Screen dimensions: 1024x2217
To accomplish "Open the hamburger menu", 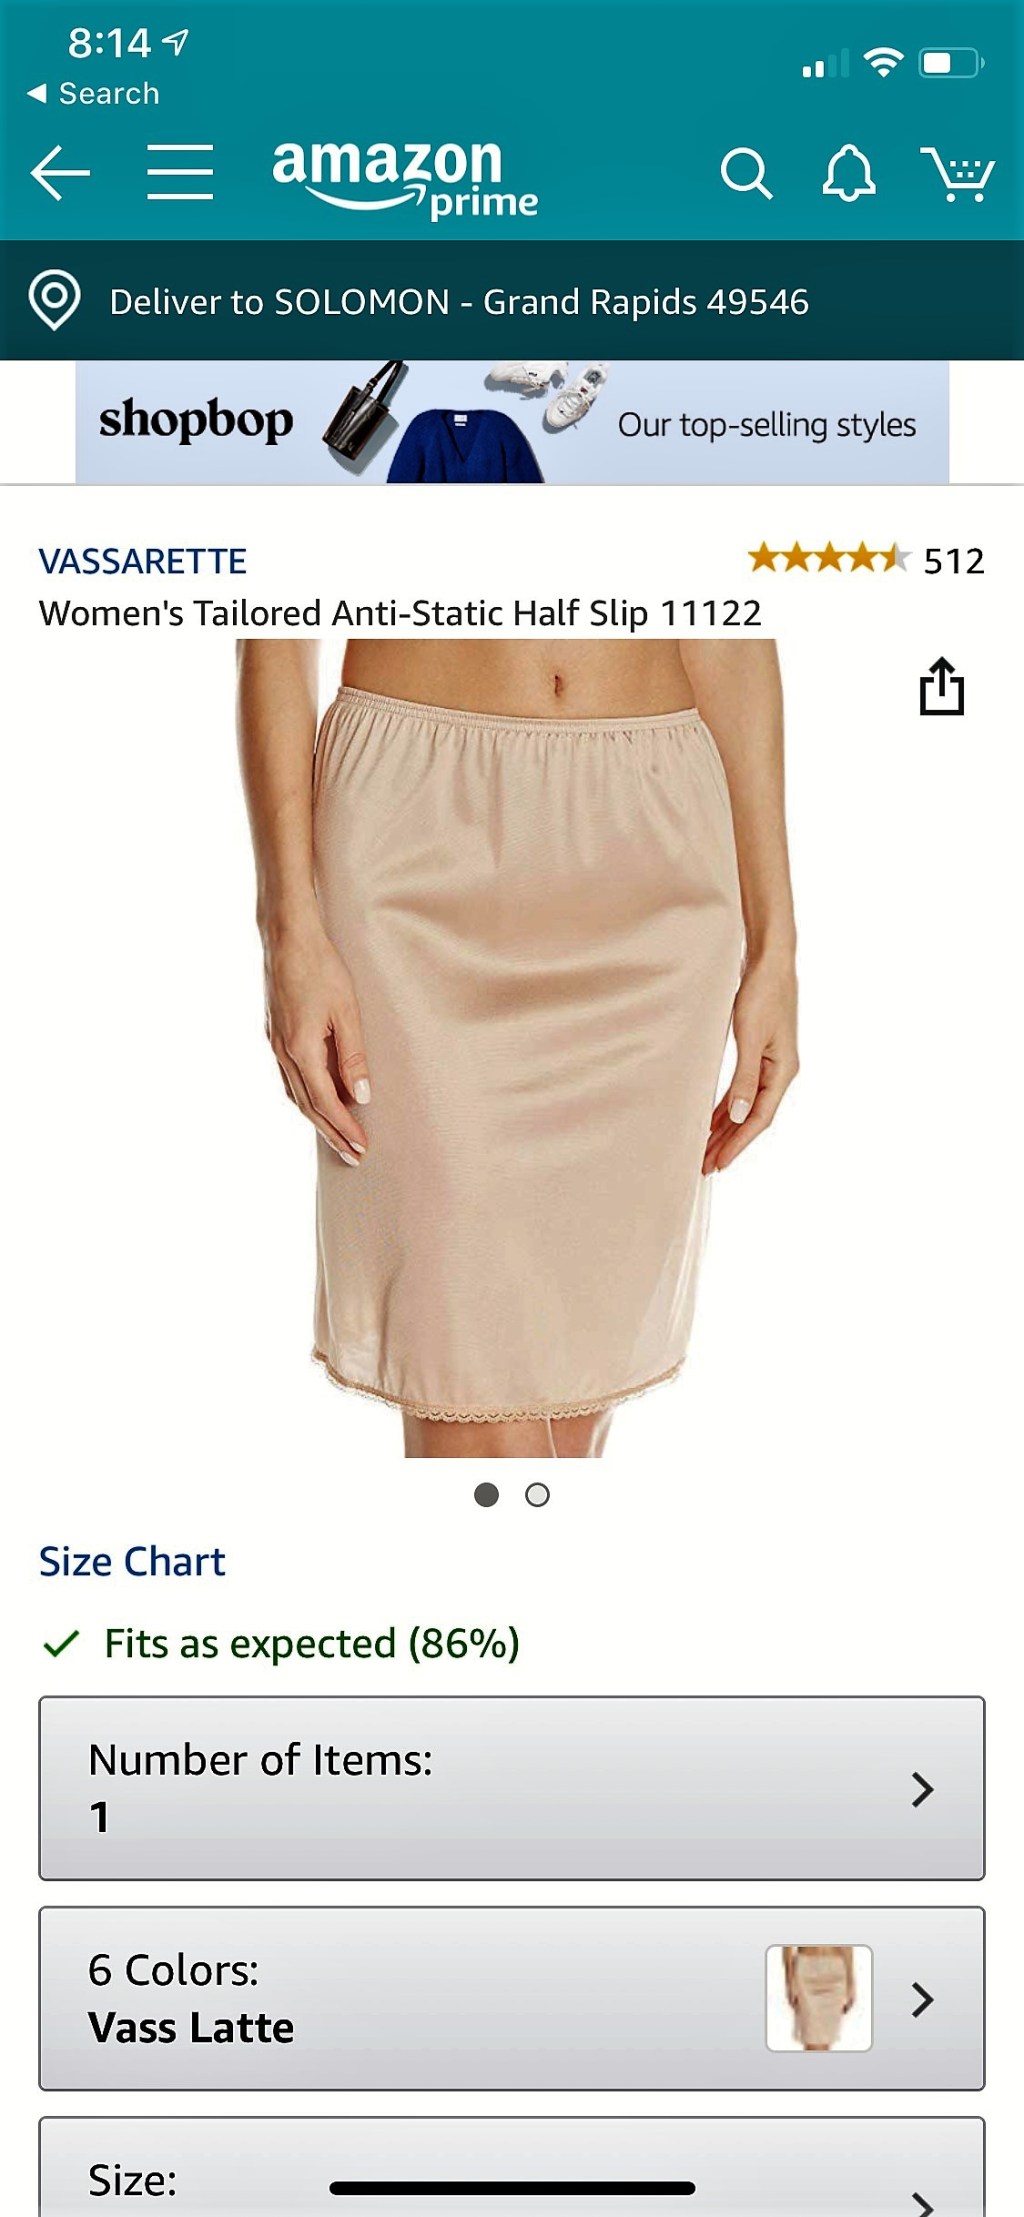I will 180,172.
